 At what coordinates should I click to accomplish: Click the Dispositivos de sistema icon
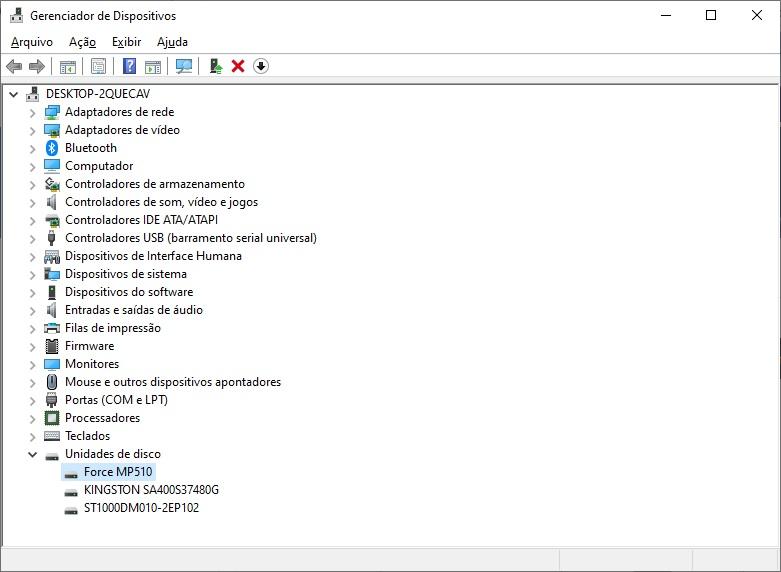52,274
